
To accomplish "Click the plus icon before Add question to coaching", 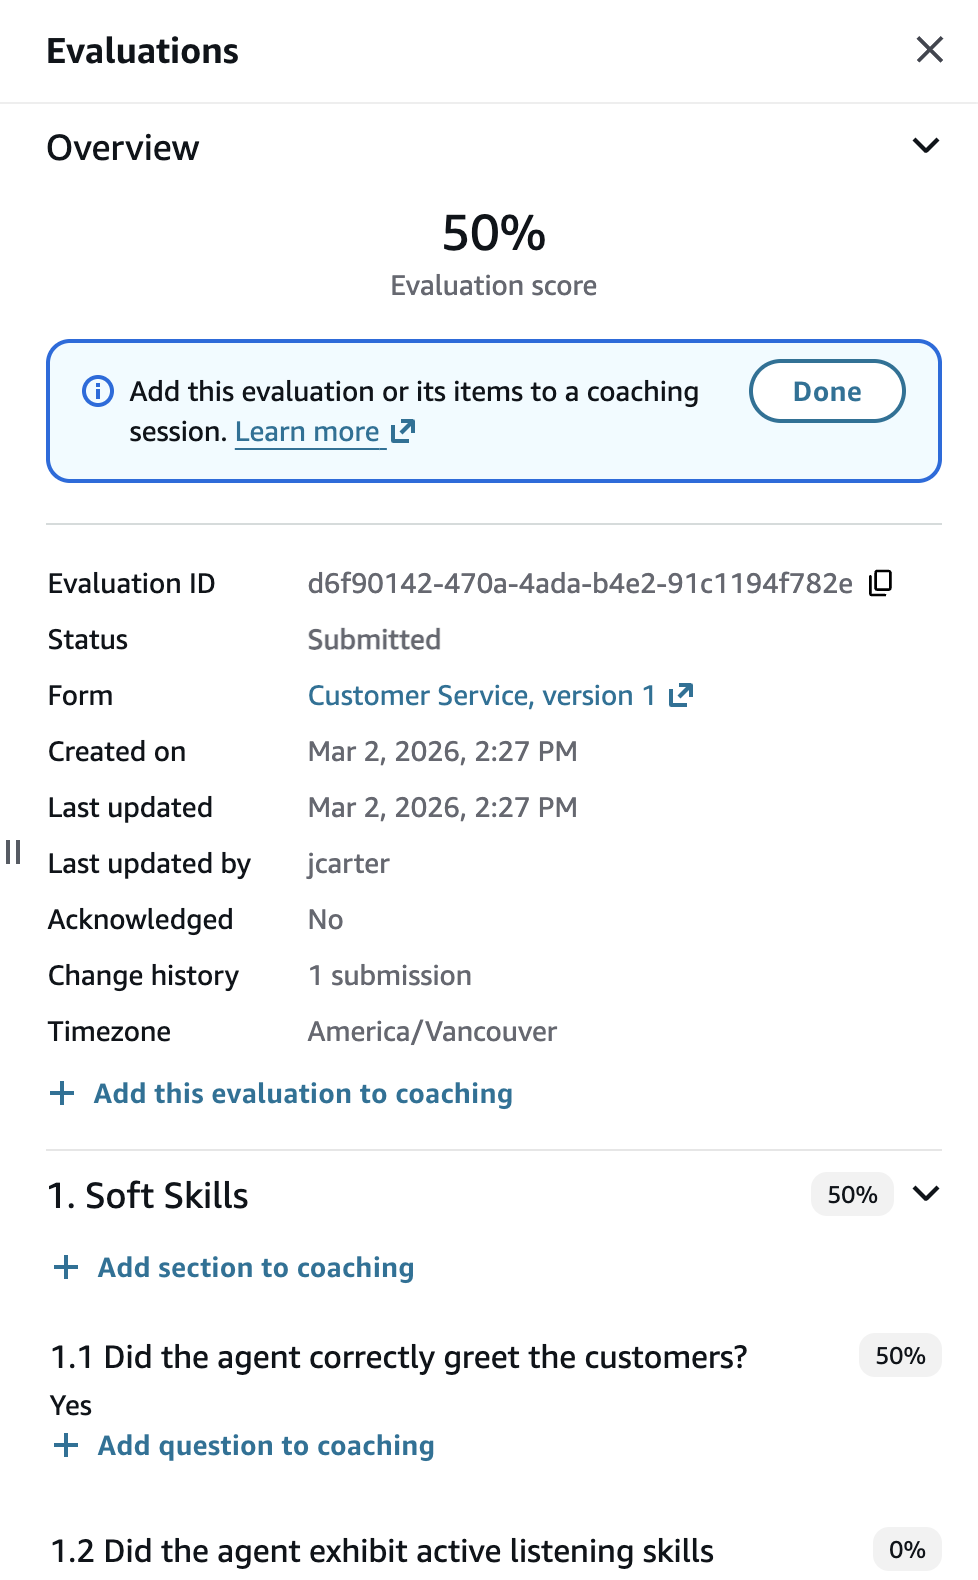I will tap(66, 1445).
